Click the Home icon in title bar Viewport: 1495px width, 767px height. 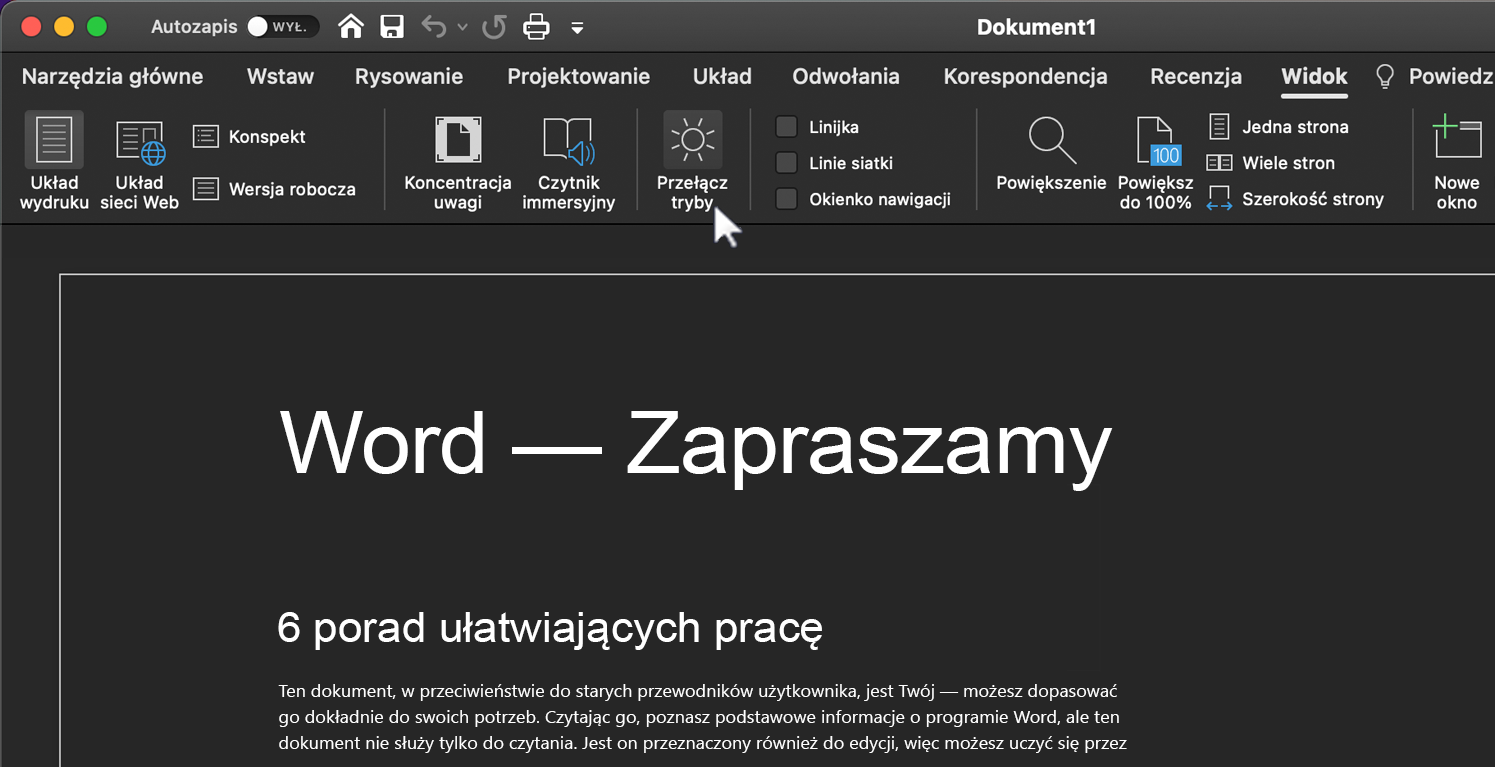(x=351, y=27)
